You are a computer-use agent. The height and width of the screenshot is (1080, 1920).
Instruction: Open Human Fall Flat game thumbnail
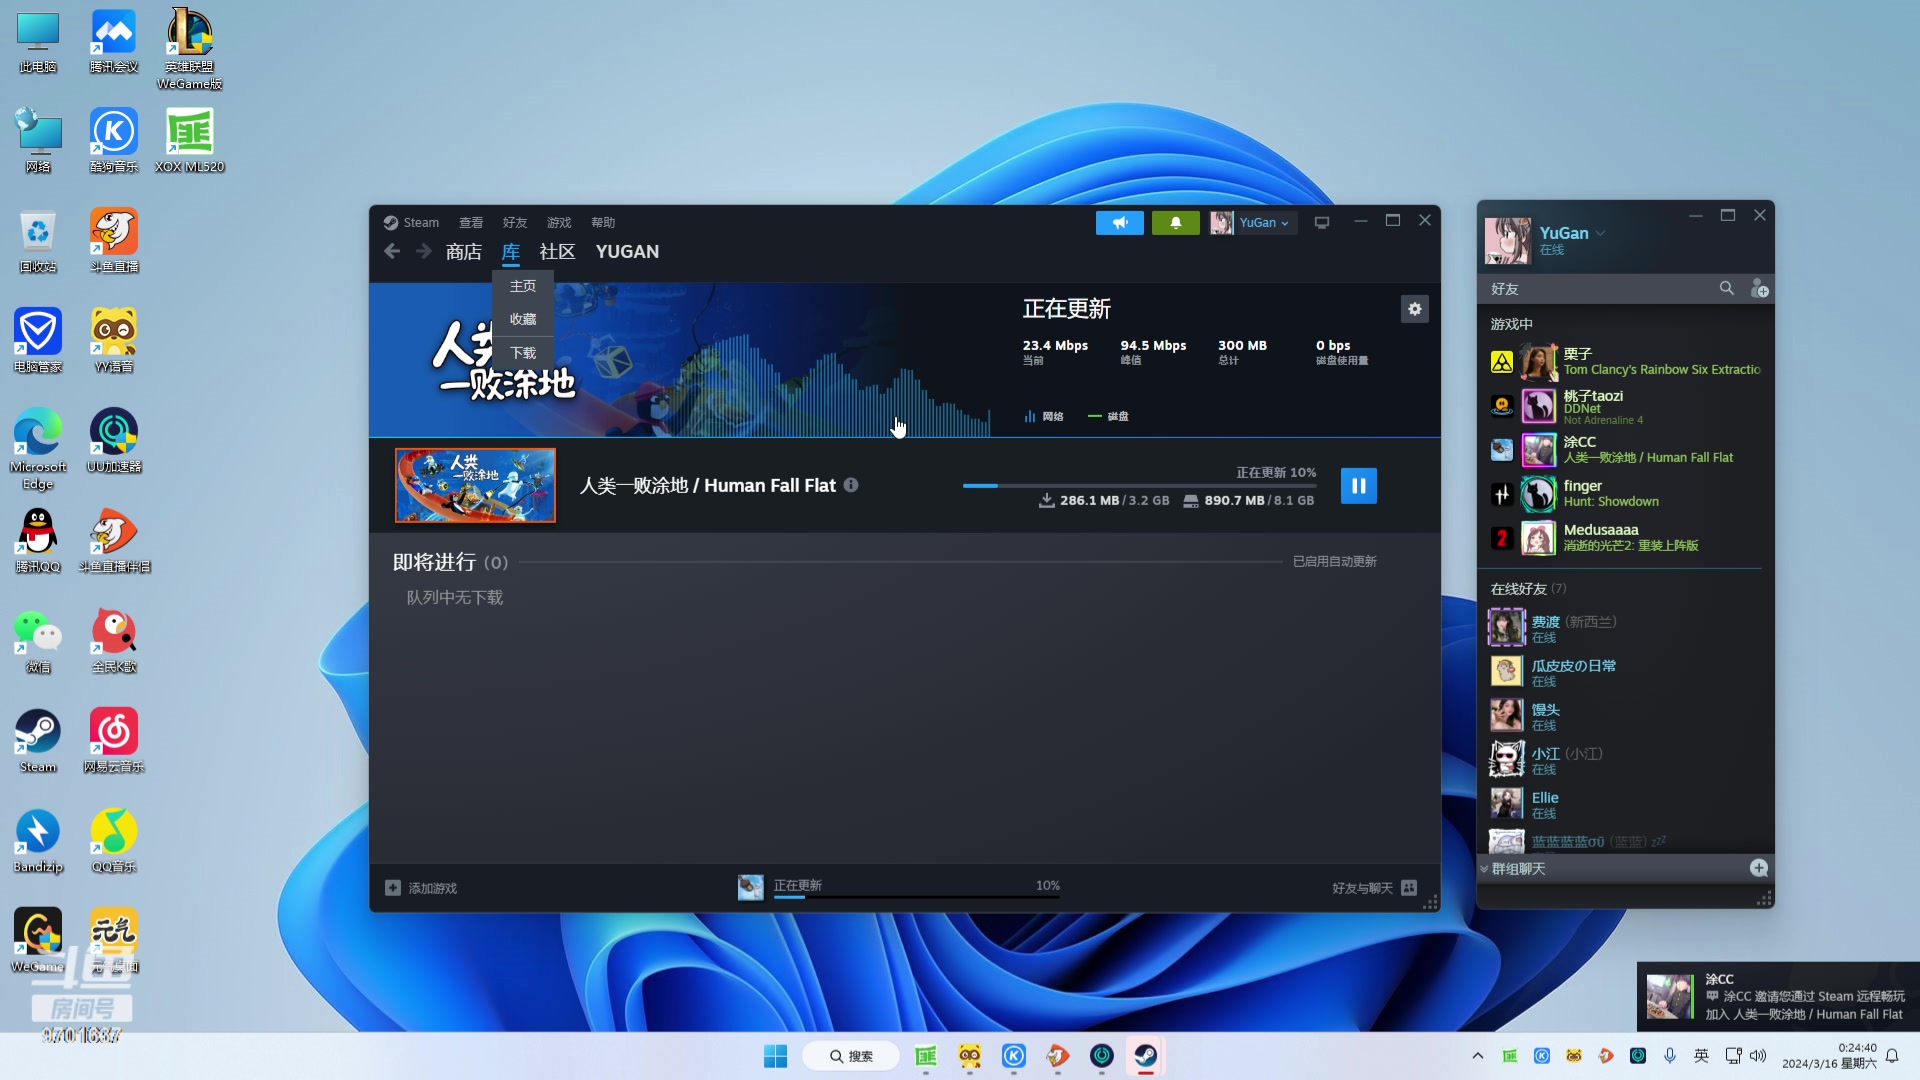point(475,485)
